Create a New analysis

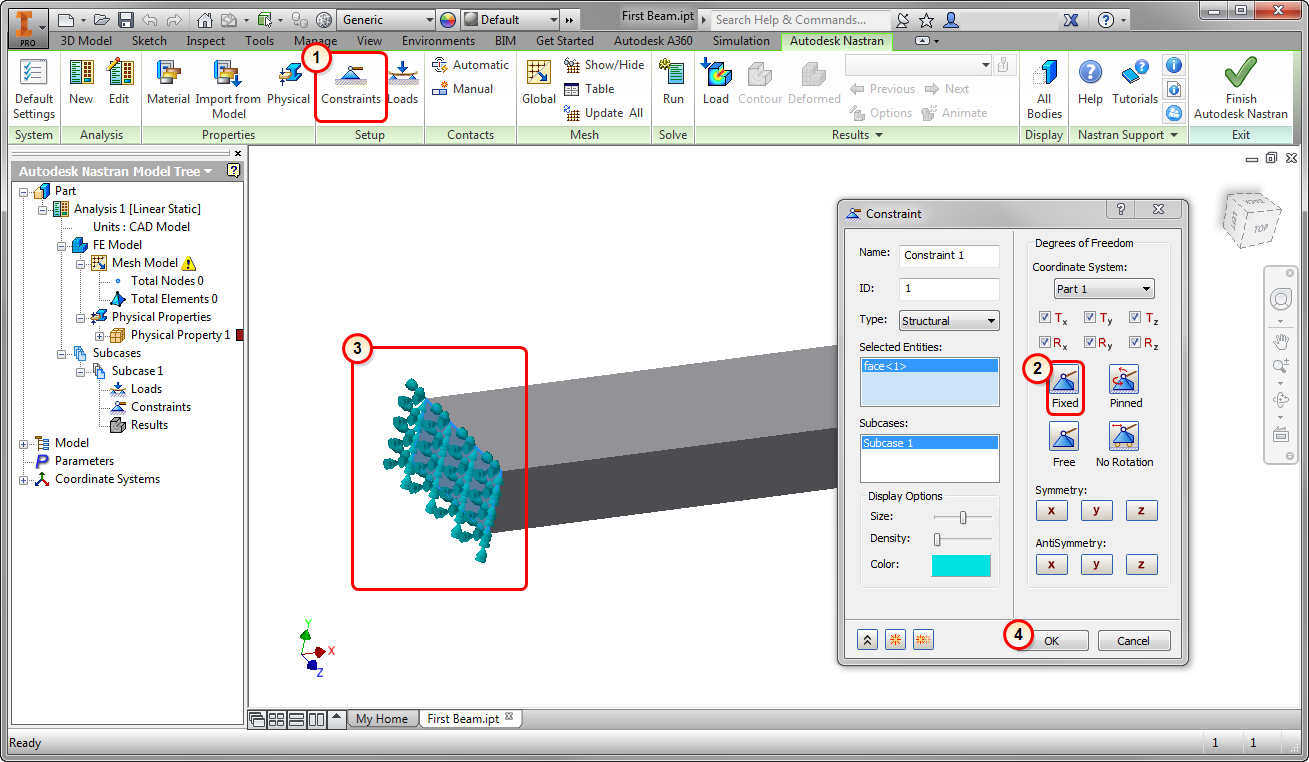click(81, 82)
